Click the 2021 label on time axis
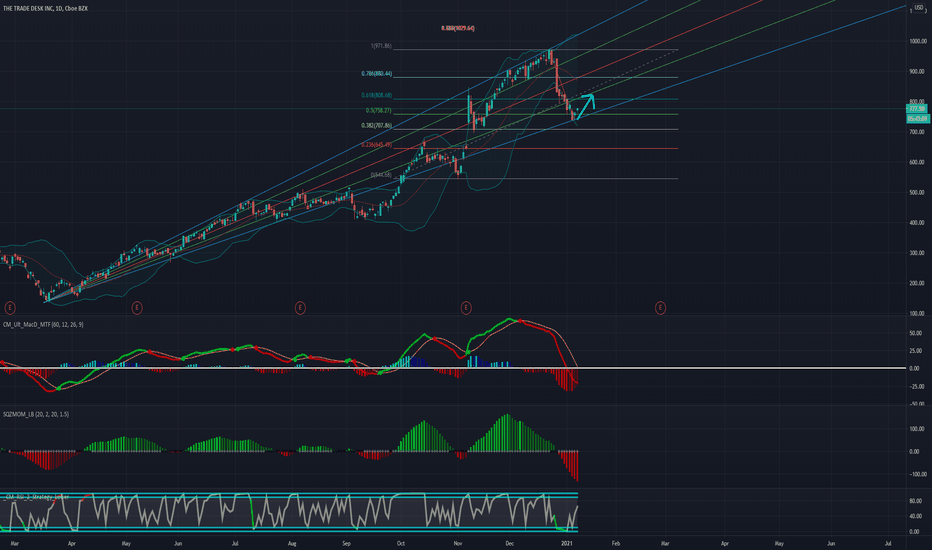932x550 pixels. point(567,543)
